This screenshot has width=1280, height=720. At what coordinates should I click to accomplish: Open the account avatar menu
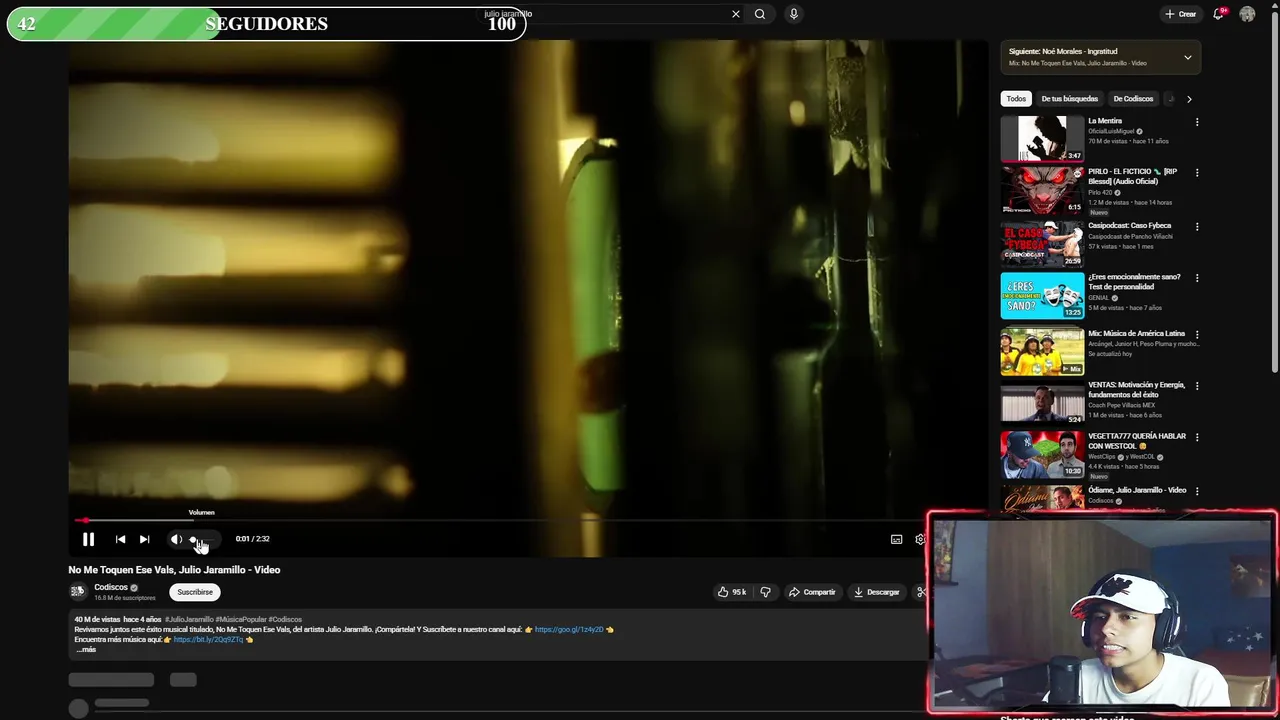point(1247,14)
